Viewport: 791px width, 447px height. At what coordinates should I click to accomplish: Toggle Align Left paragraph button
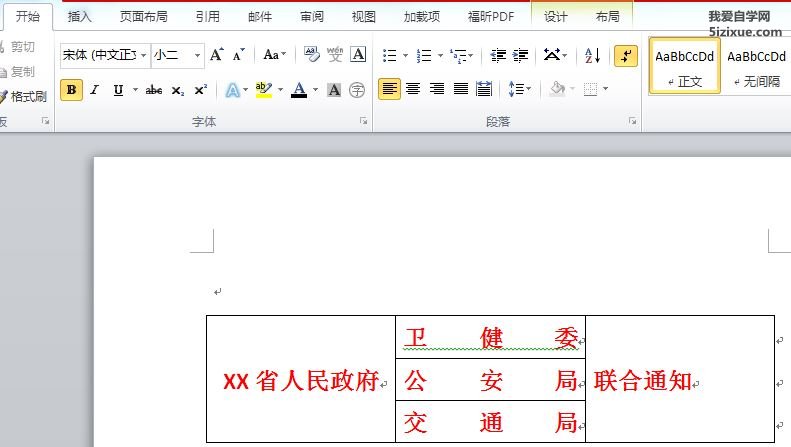[389, 89]
